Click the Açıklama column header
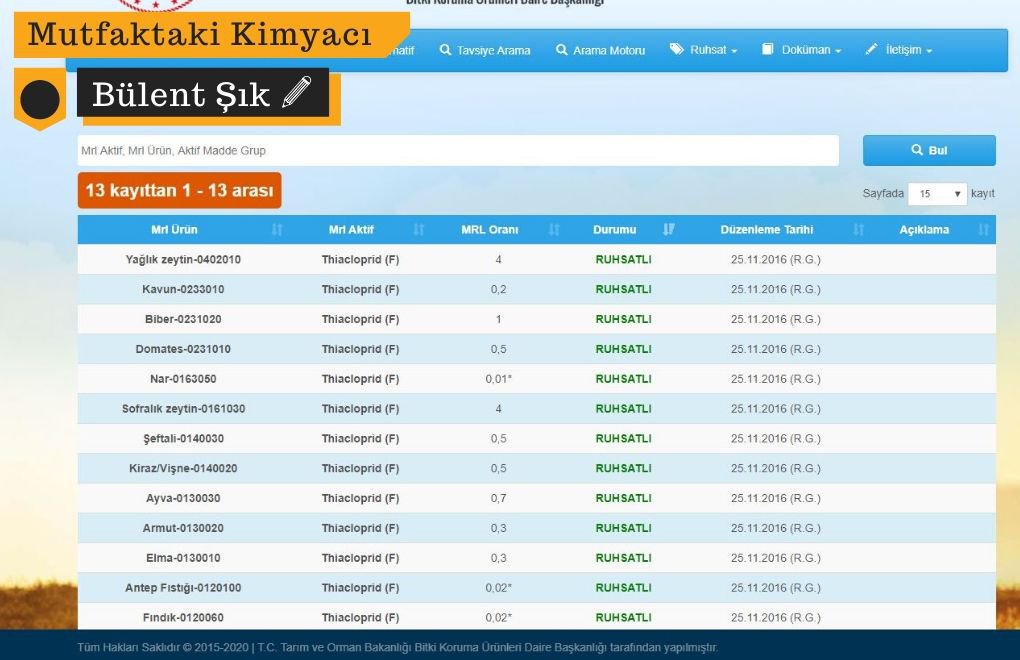 click(x=924, y=230)
